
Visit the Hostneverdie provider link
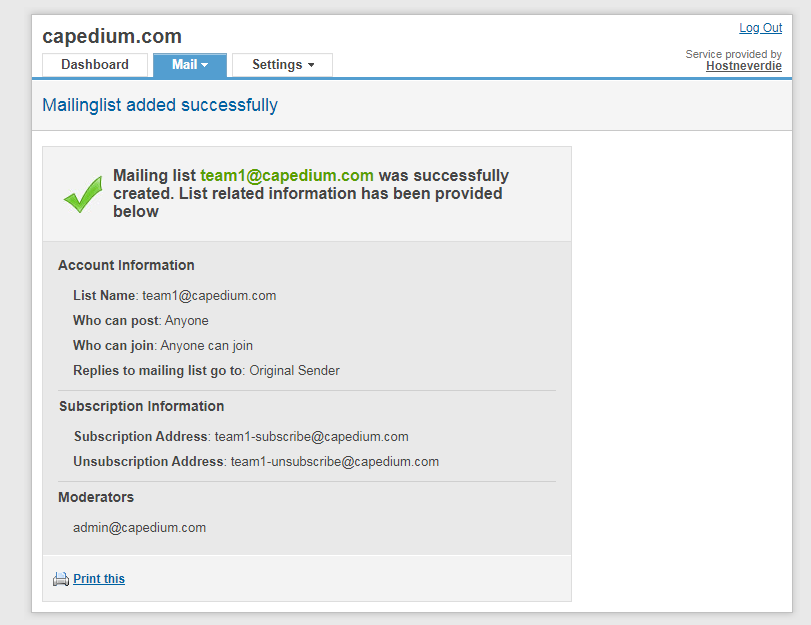coord(743,66)
